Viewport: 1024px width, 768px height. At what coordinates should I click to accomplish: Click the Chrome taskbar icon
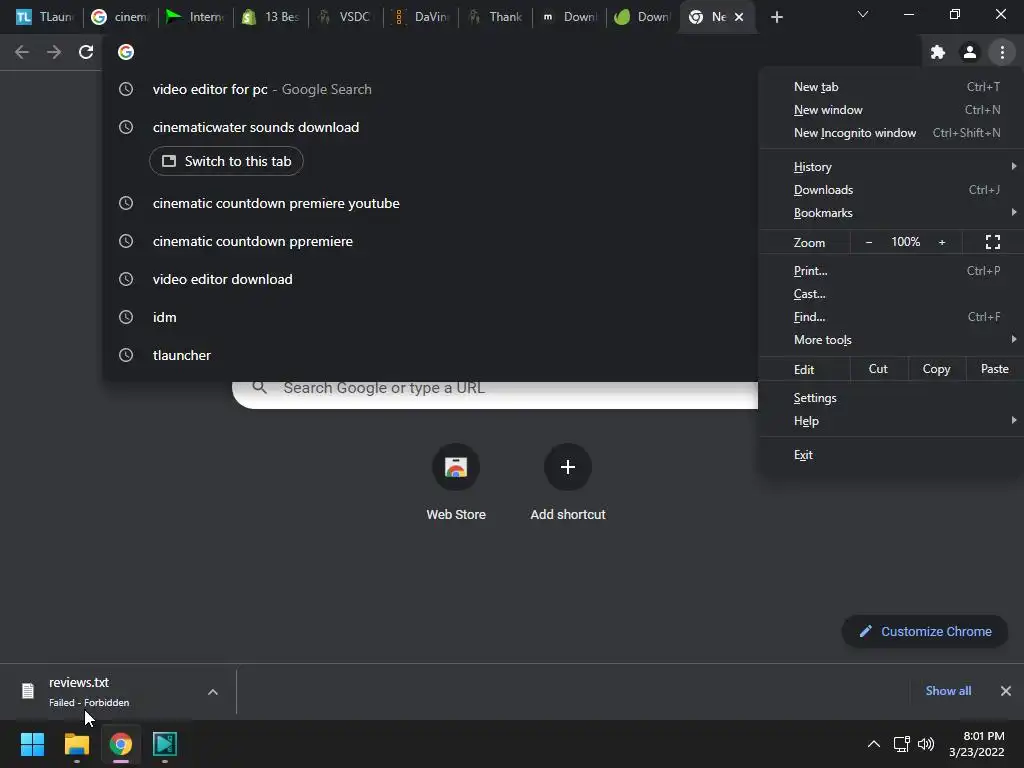point(121,744)
